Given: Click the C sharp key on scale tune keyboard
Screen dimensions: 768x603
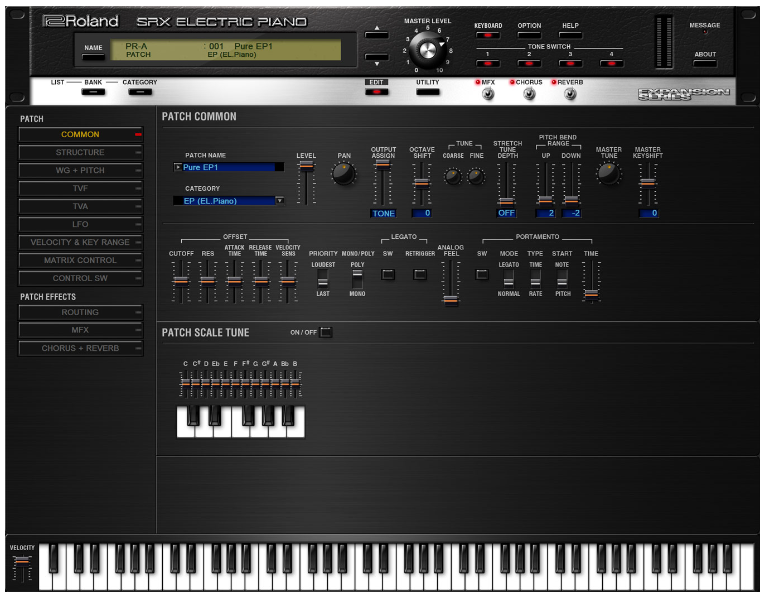Looking at the screenshot, I should (193, 414).
